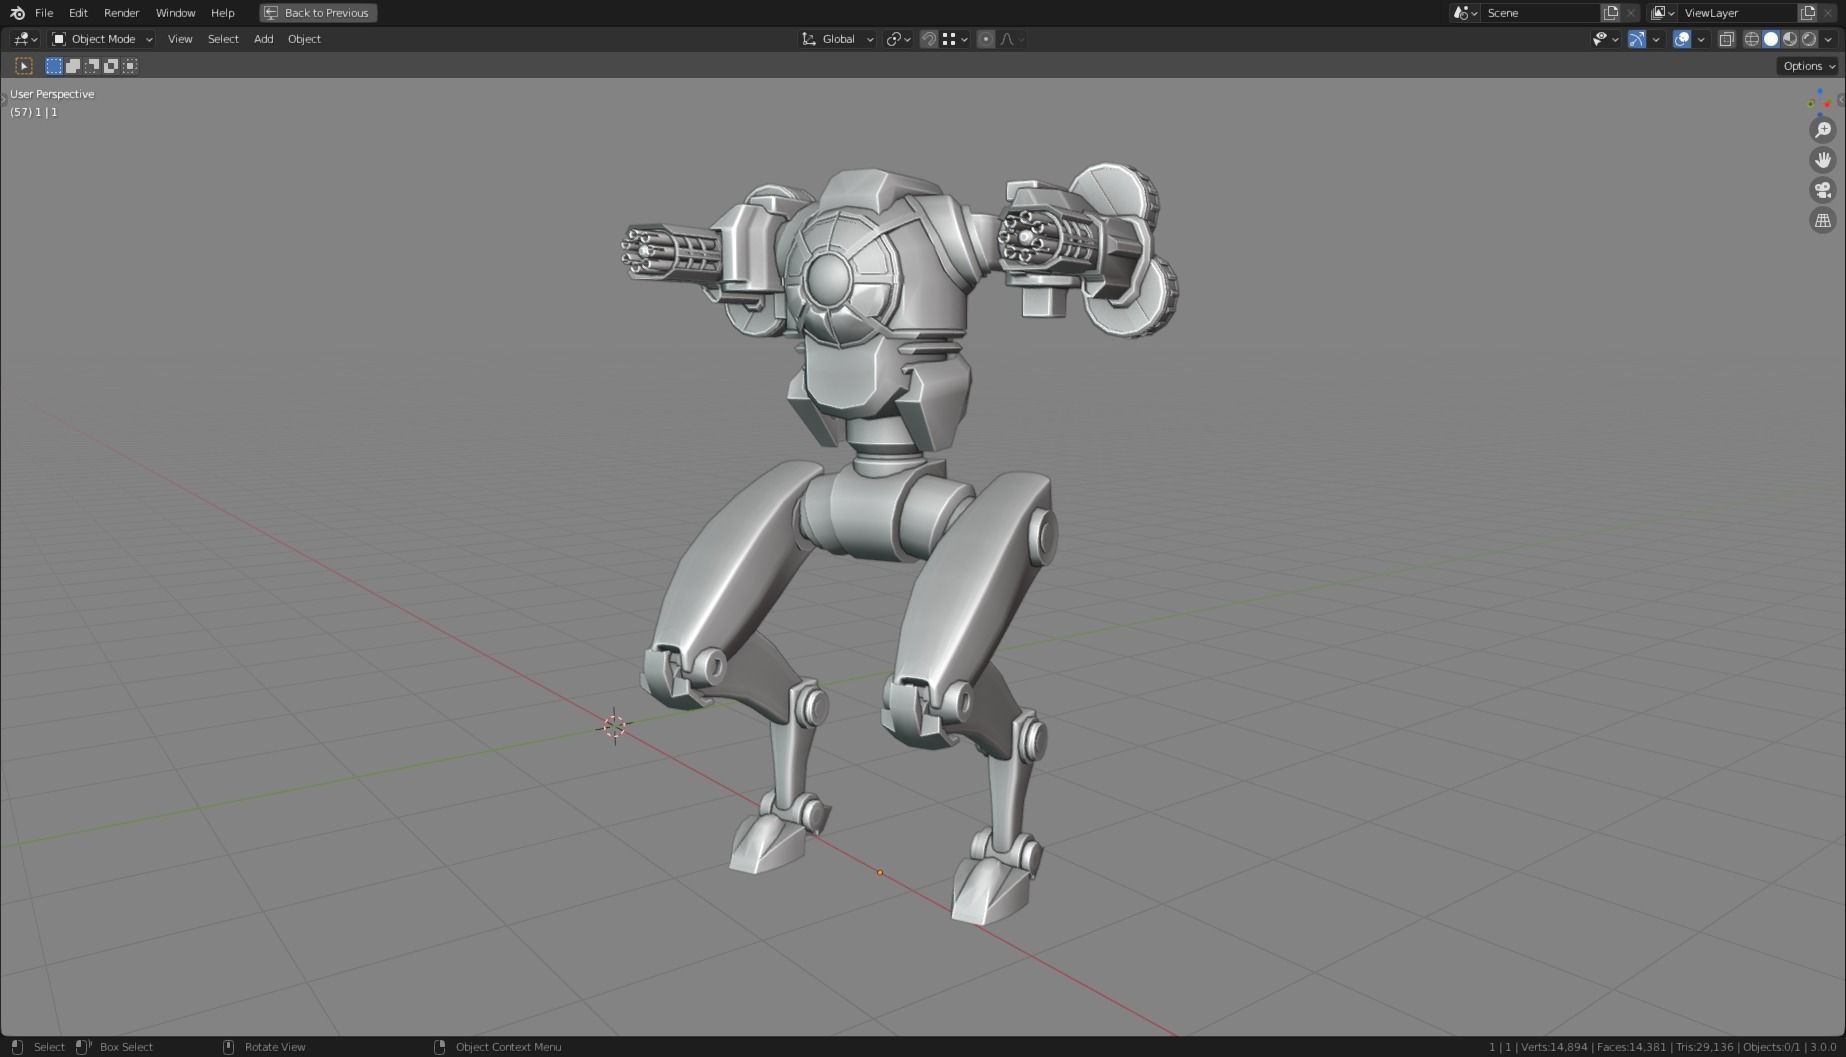Toggle viewport gizmos display
Viewport: 1846px width, 1057px height.
click(x=1637, y=39)
